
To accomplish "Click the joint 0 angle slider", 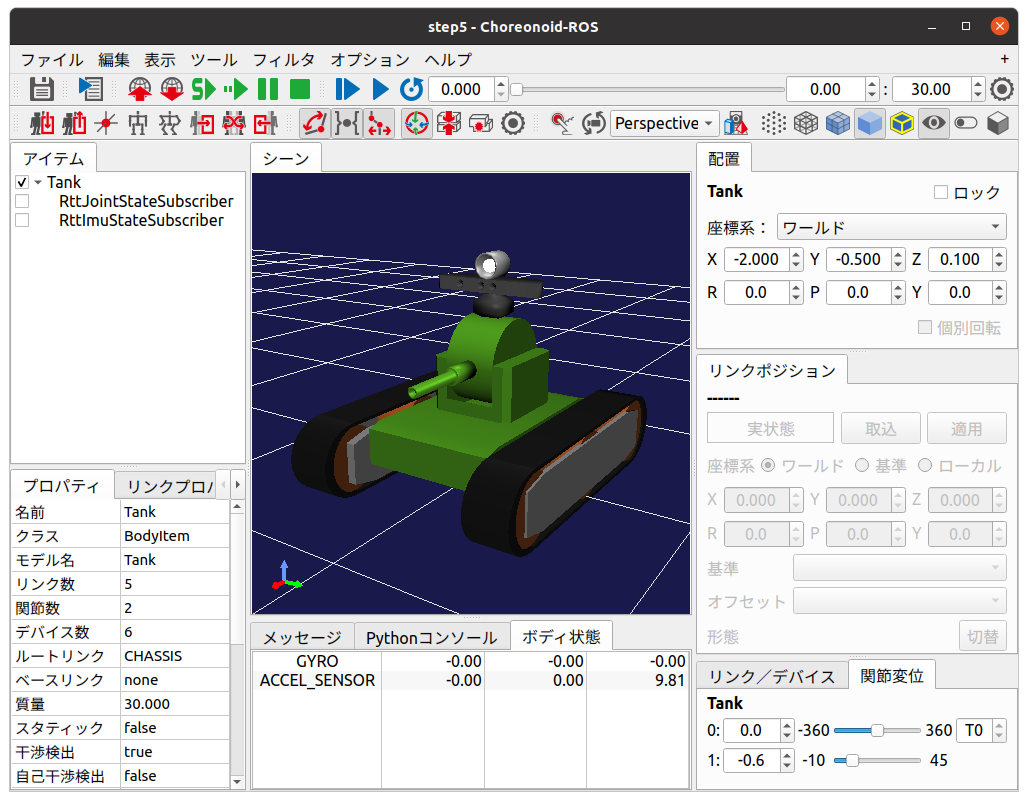I will pos(877,730).
